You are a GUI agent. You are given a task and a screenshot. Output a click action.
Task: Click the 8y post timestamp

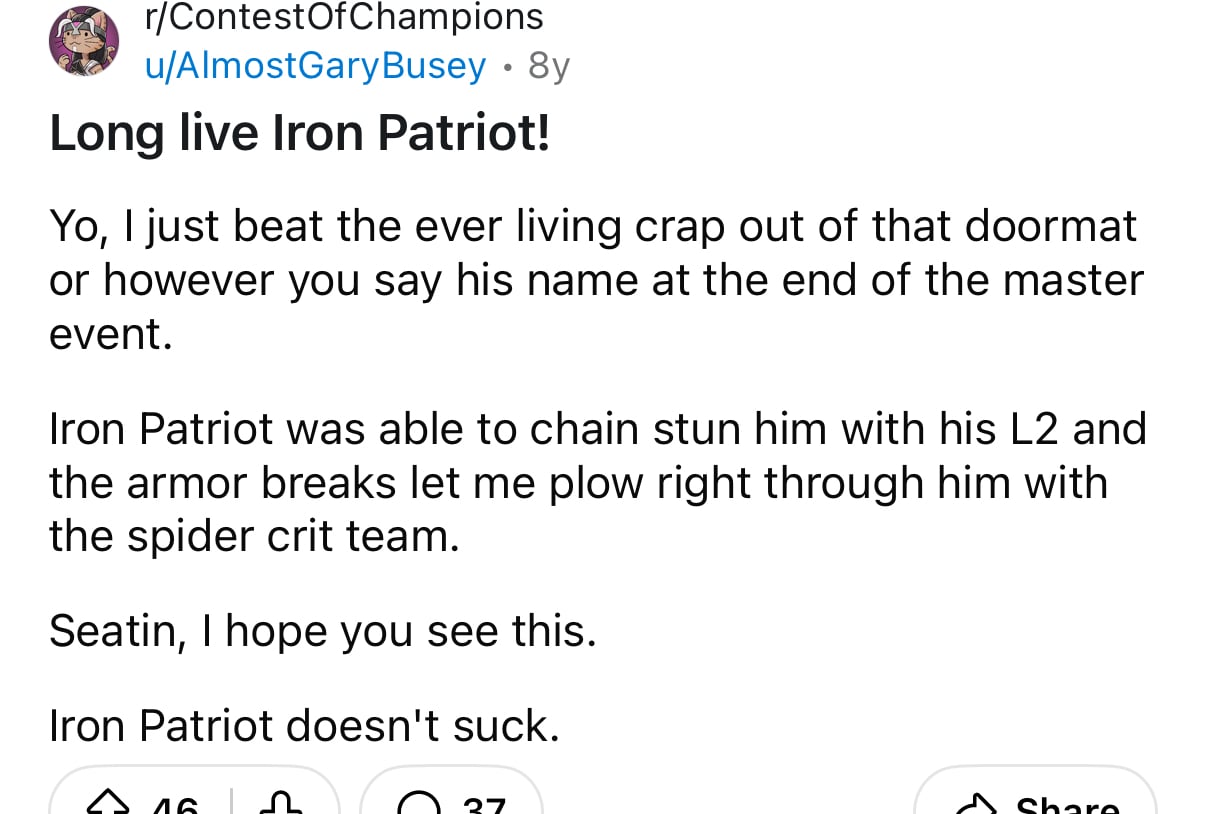click(549, 65)
